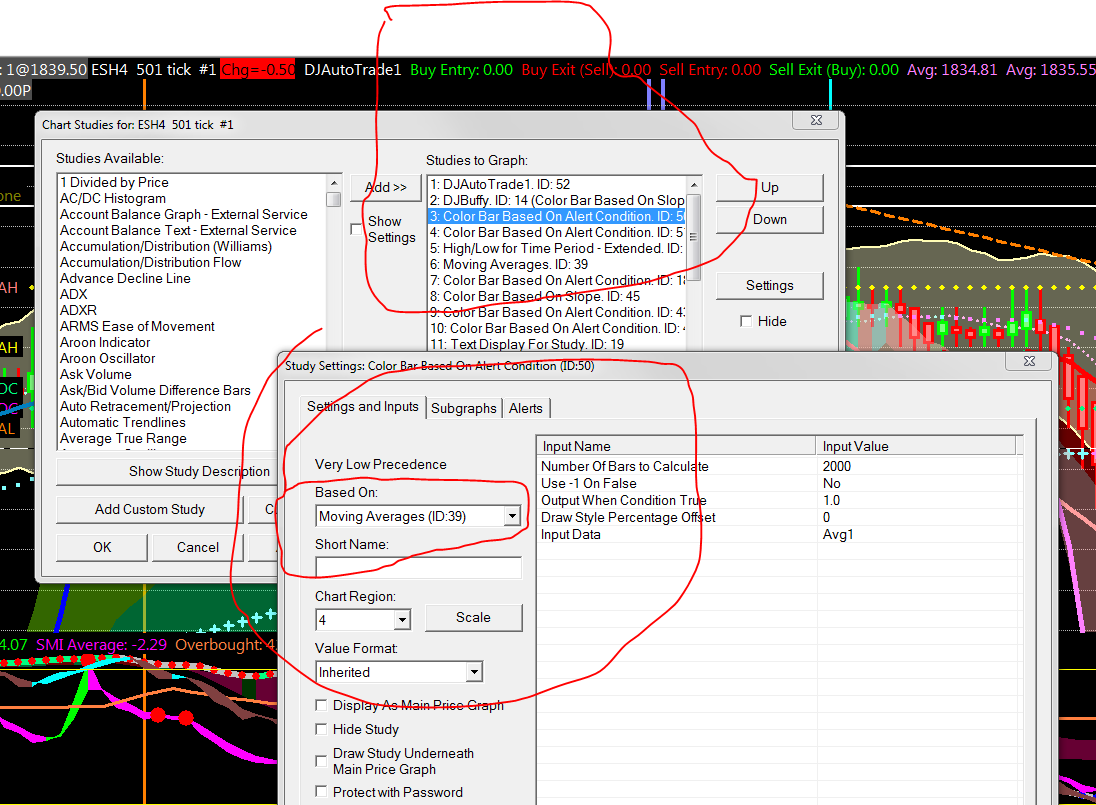The image size is (1096, 805).
Task: Close the Chart Studies dialog
Action: 814,120
